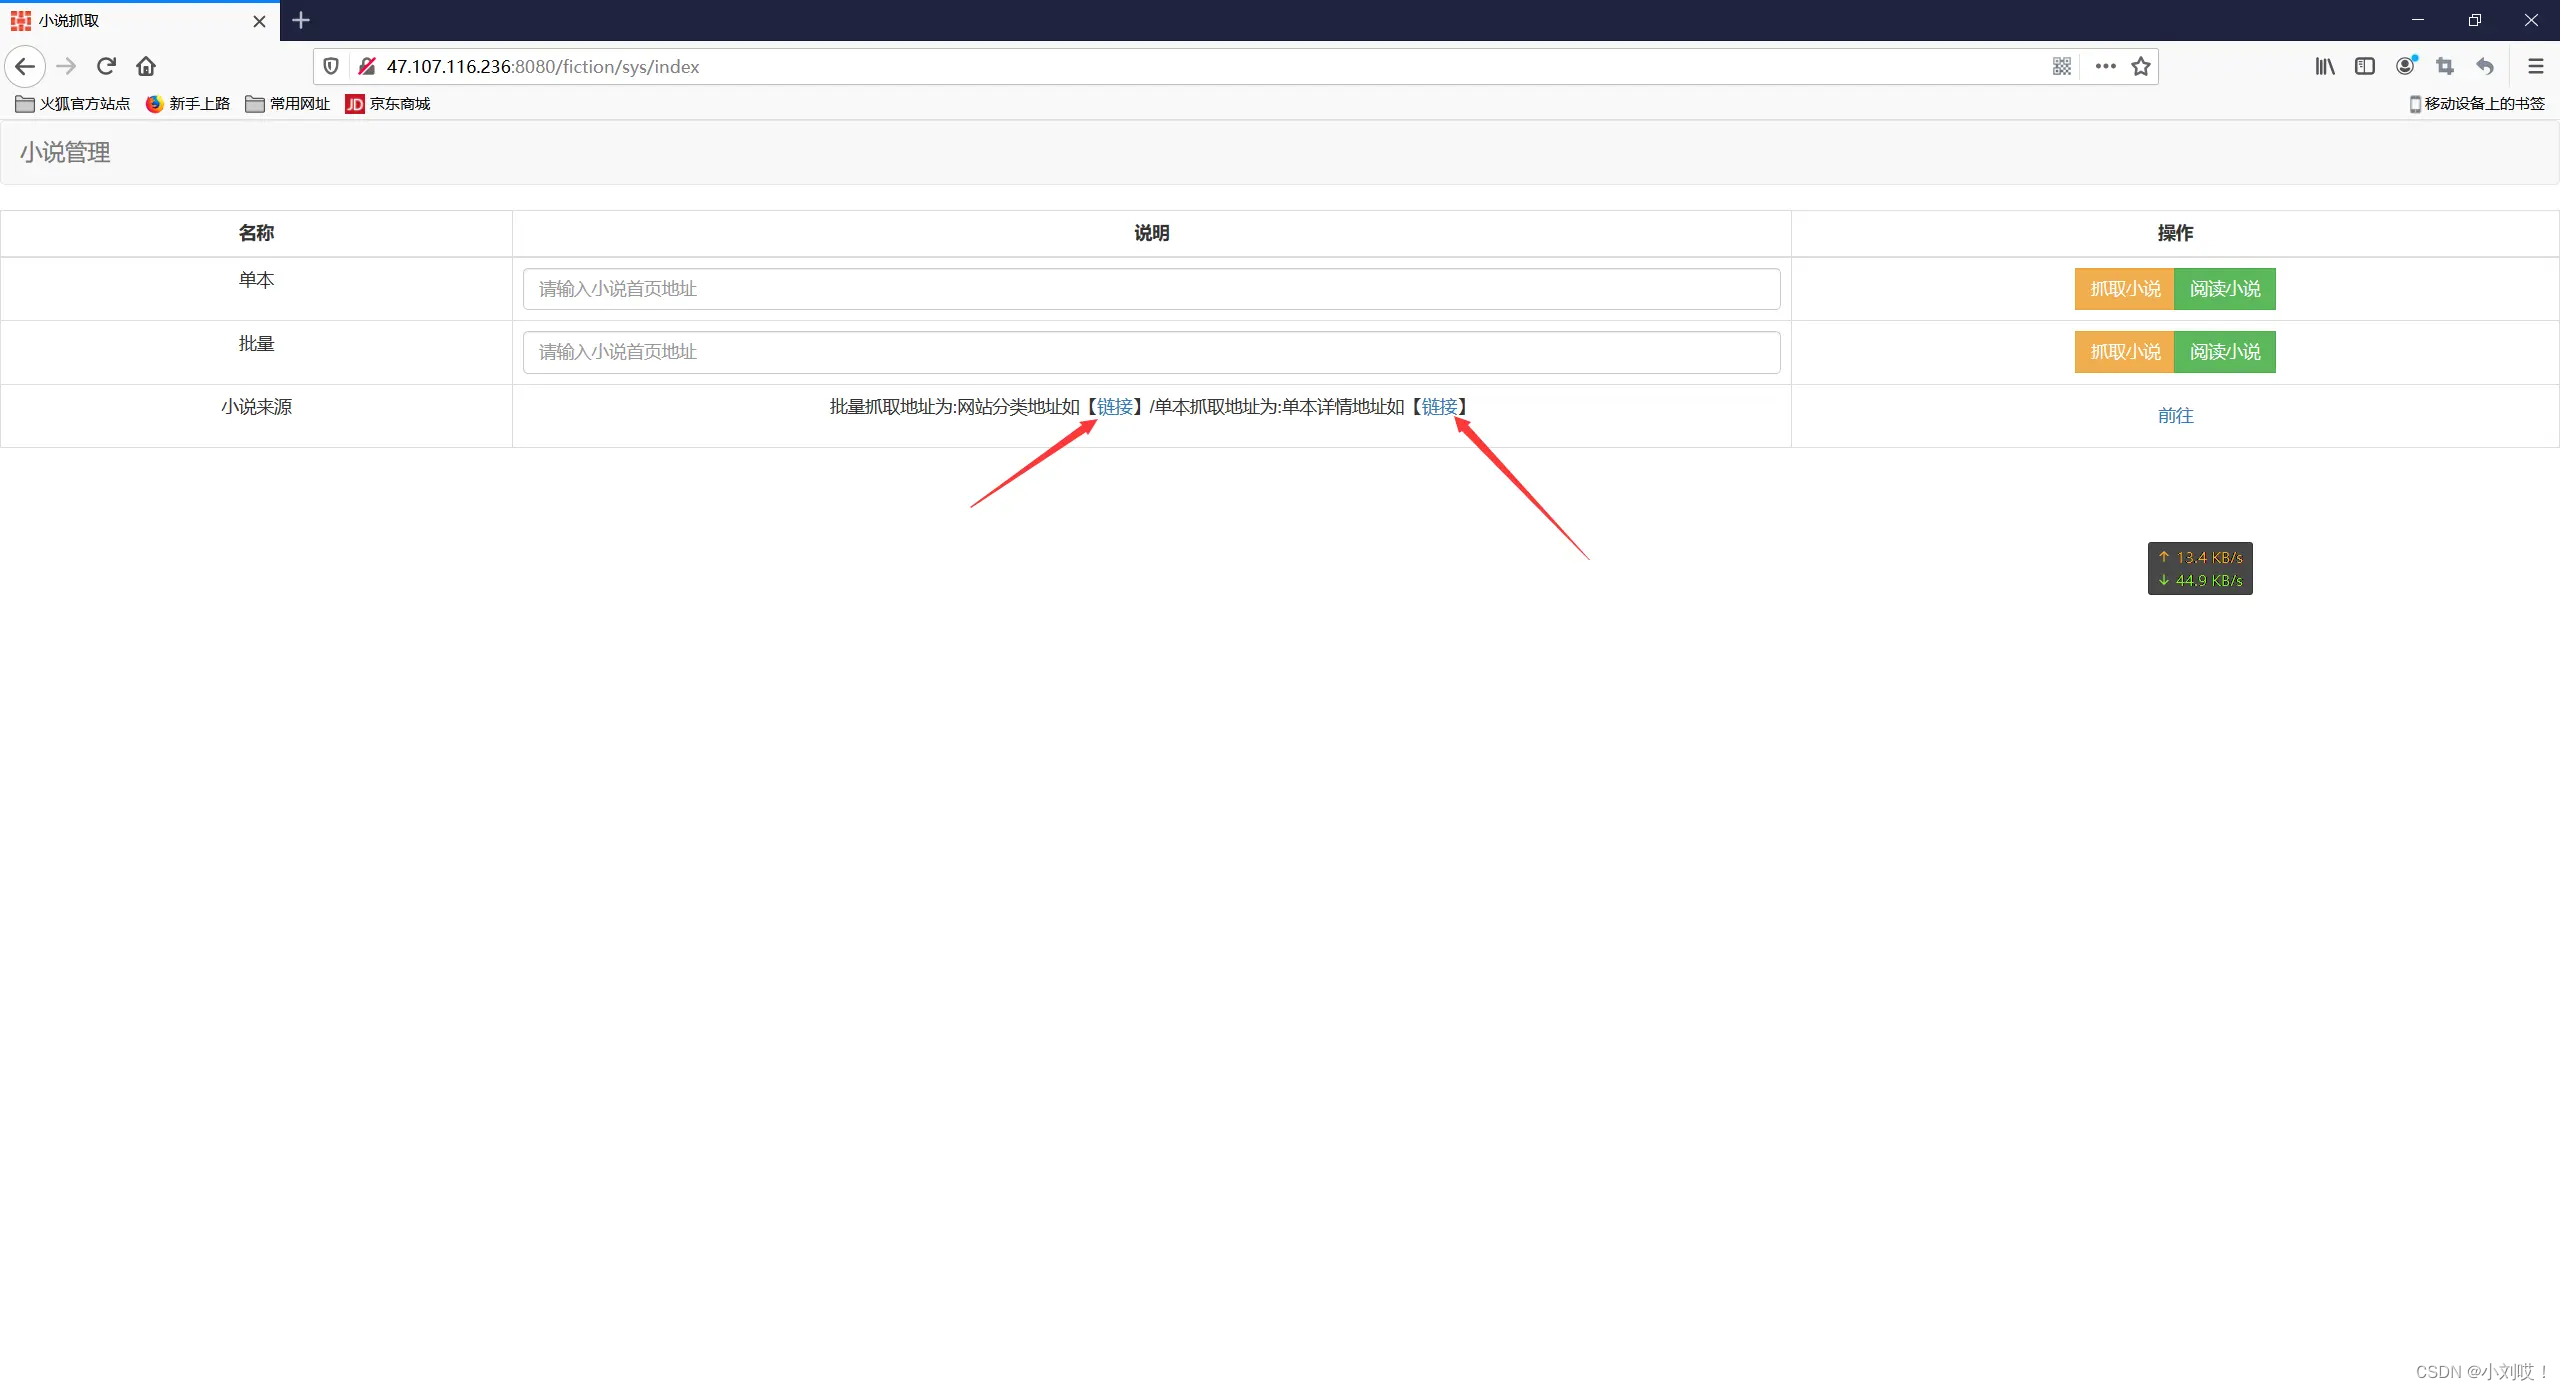Screen dimensions: 2560x1390
Task: Click the 名称 column header
Action: pyautogui.click(x=256, y=233)
